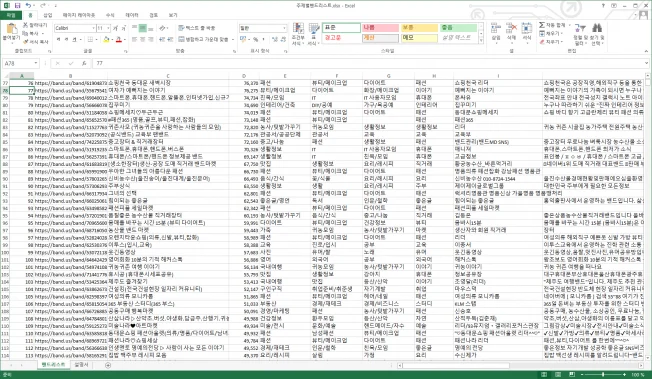Click the Cut scissors icon

[x=25, y=25]
